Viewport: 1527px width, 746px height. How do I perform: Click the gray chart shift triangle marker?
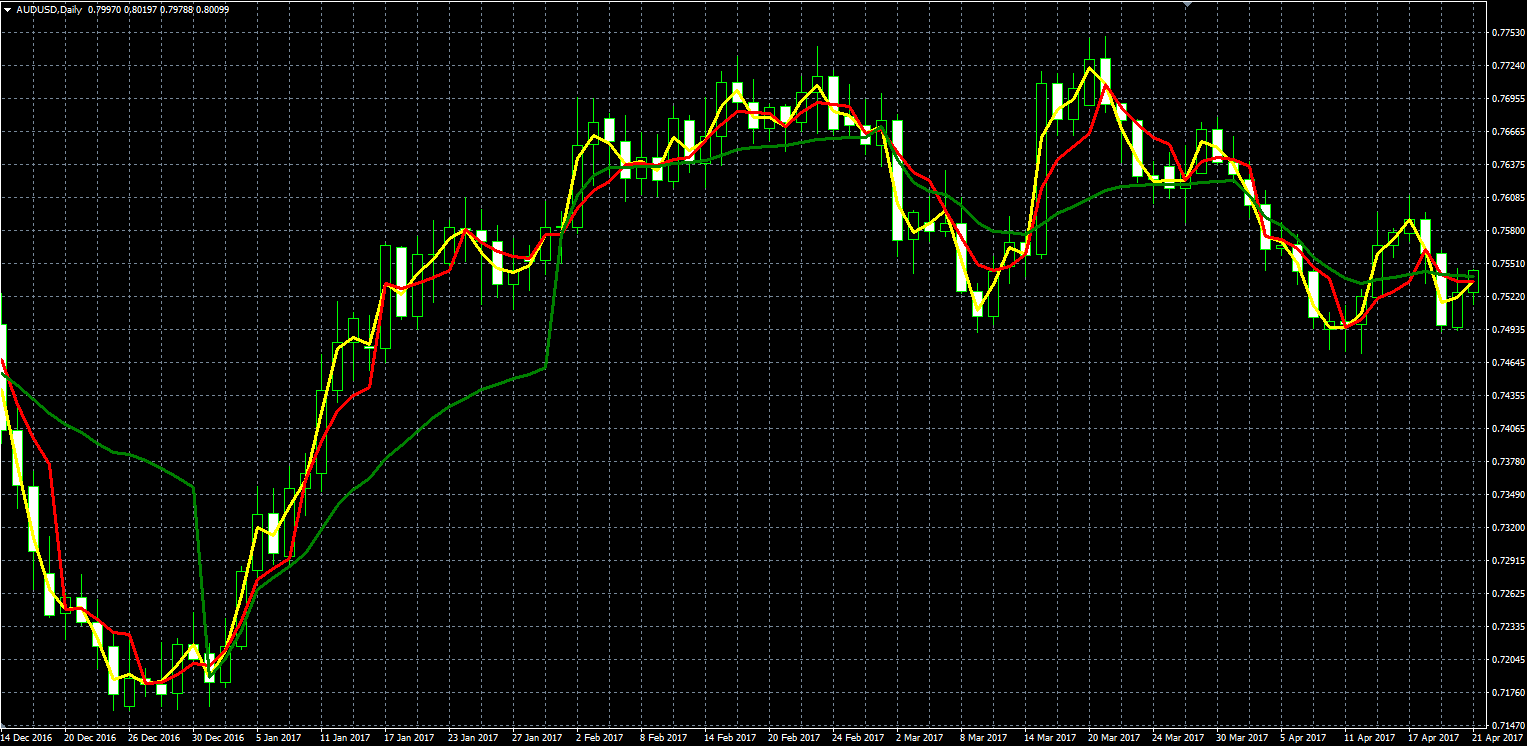pos(1187,4)
